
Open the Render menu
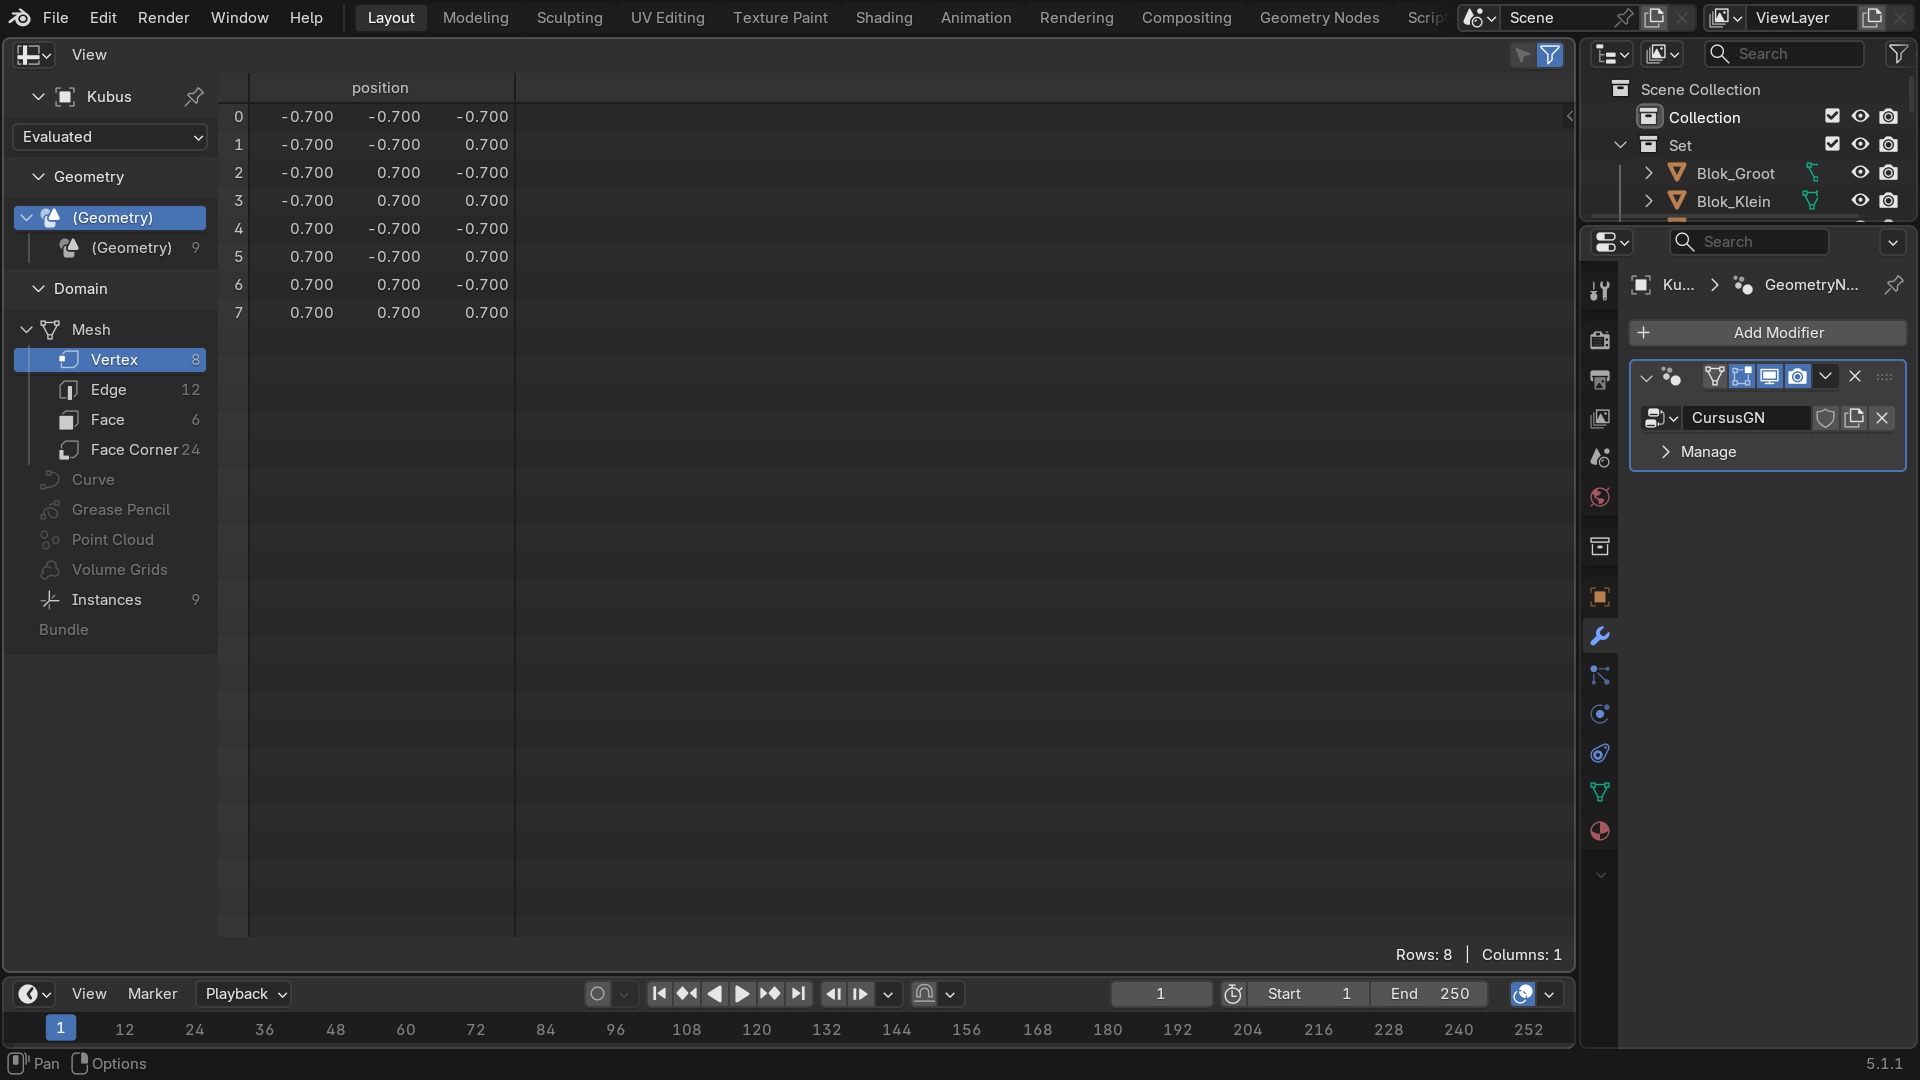[163, 18]
